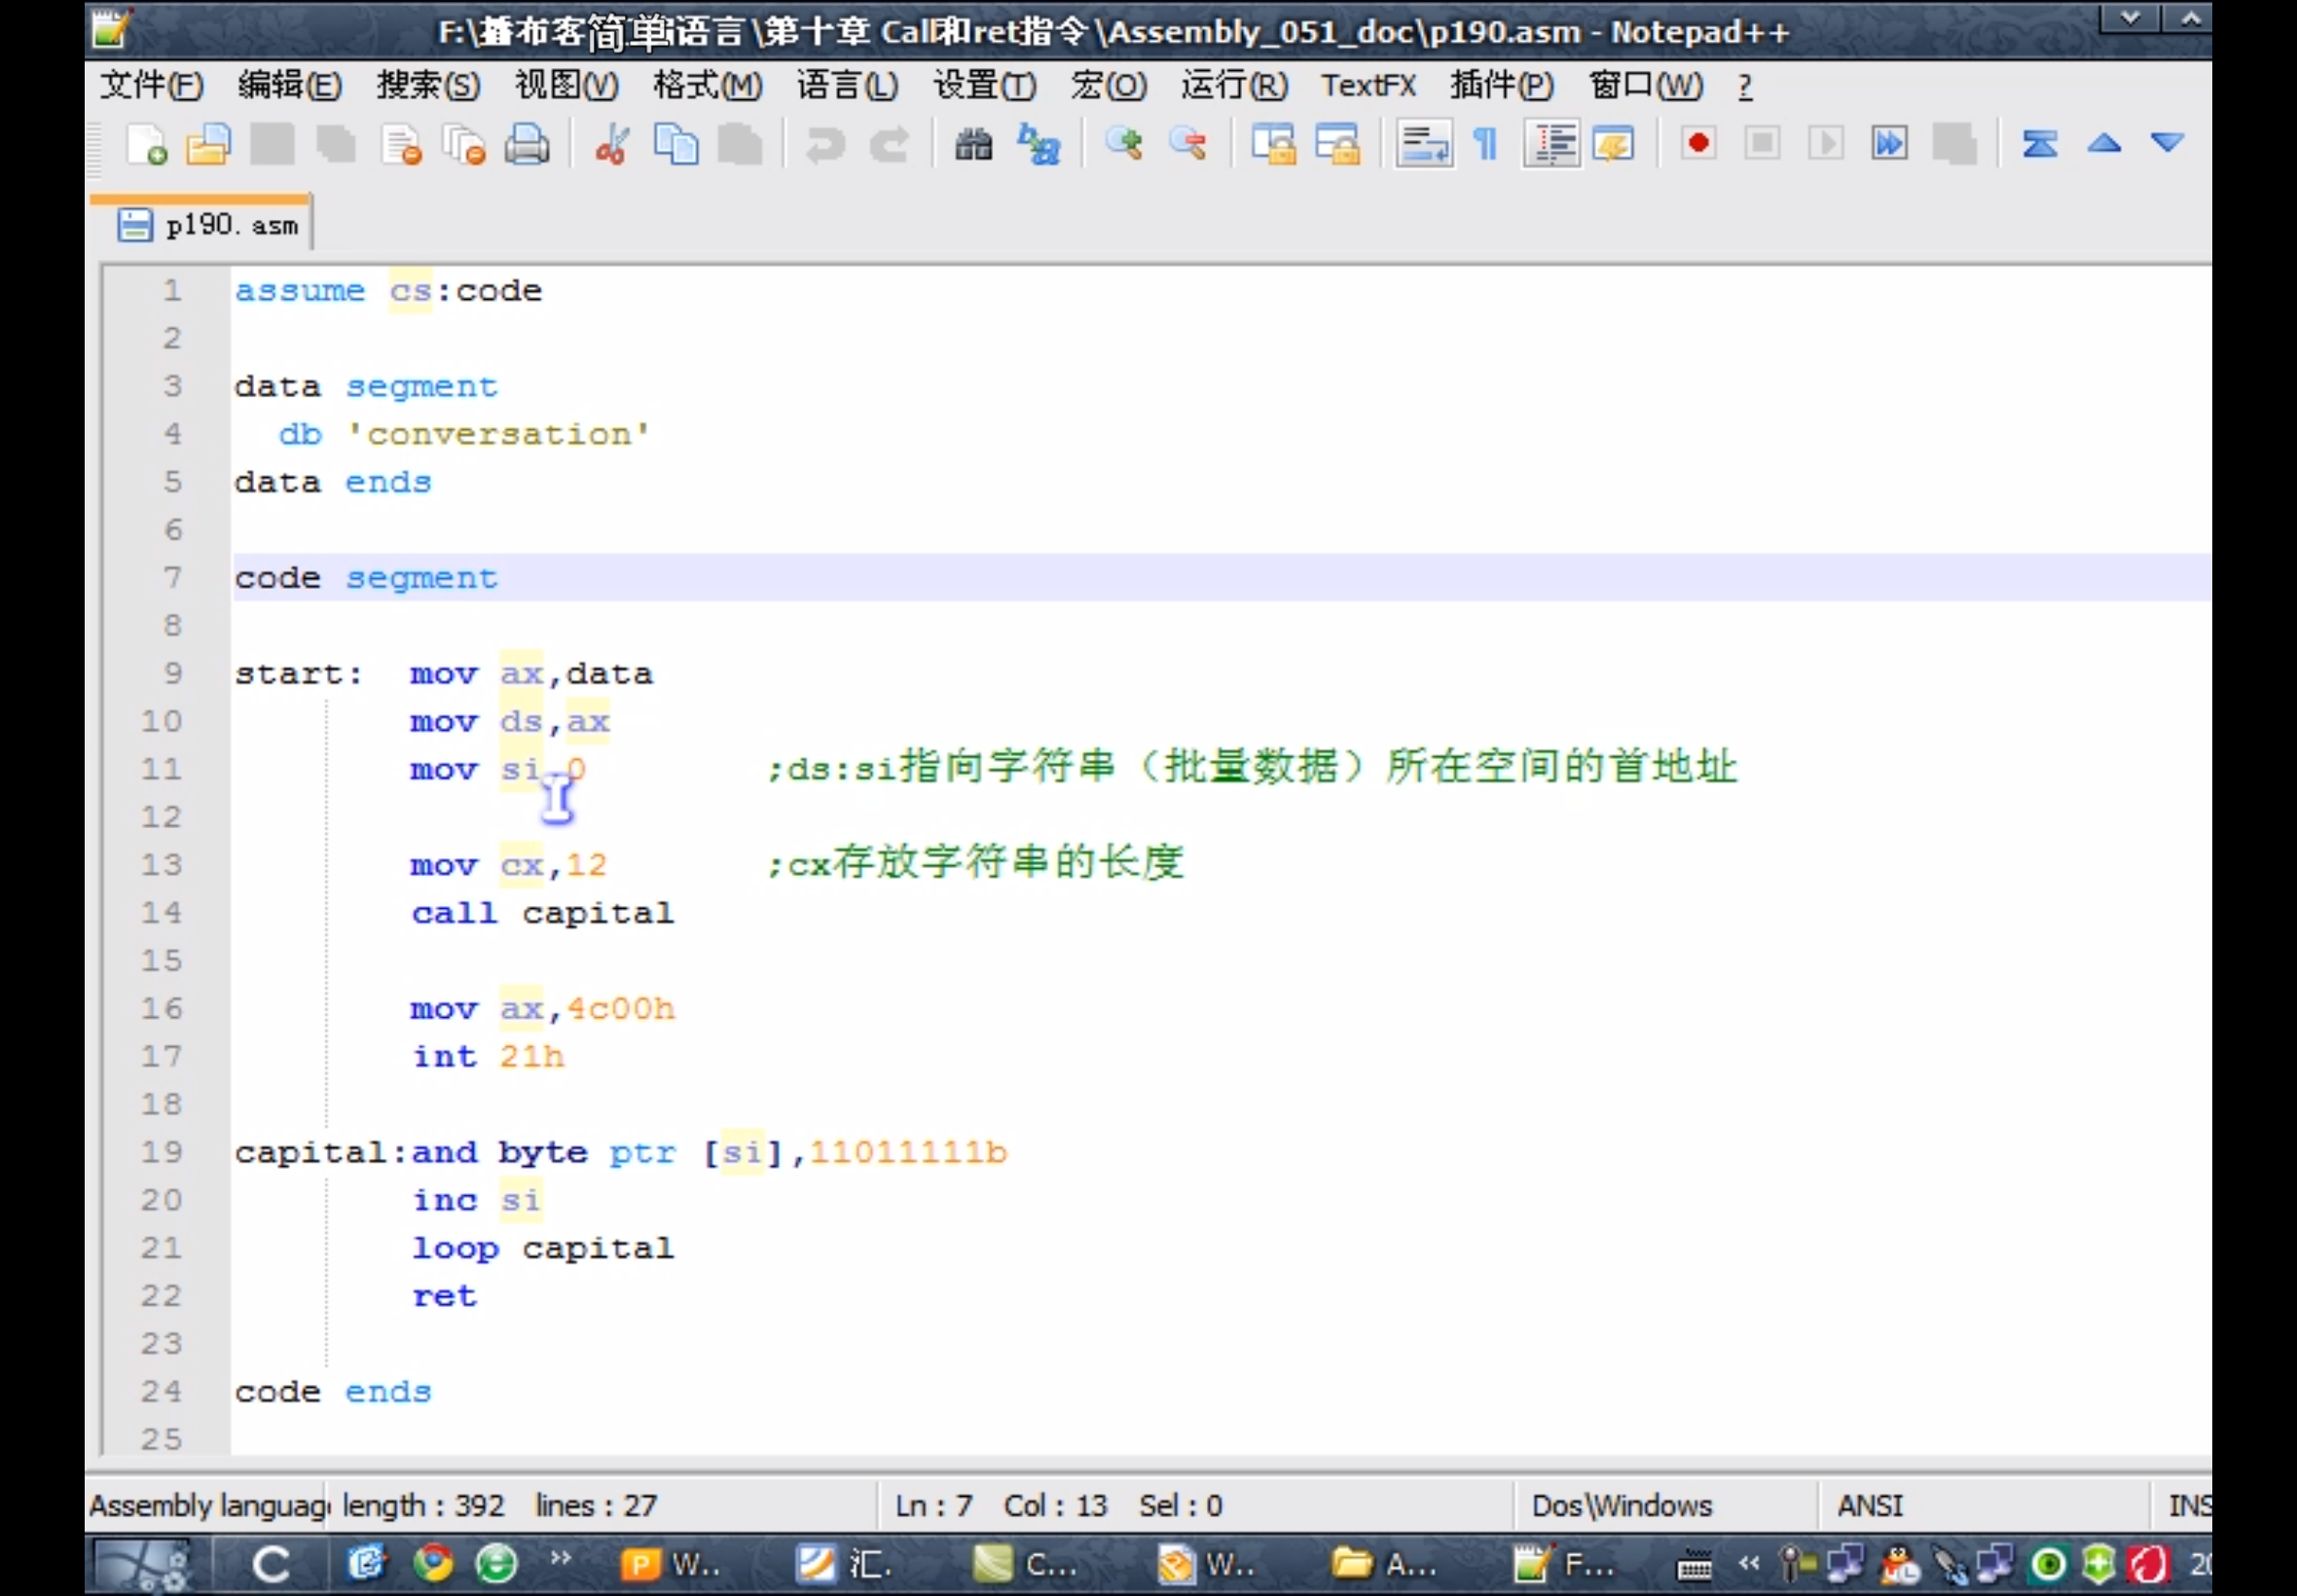Open Find with the binoculars icon

pyautogui.click(x=973, y=145)
